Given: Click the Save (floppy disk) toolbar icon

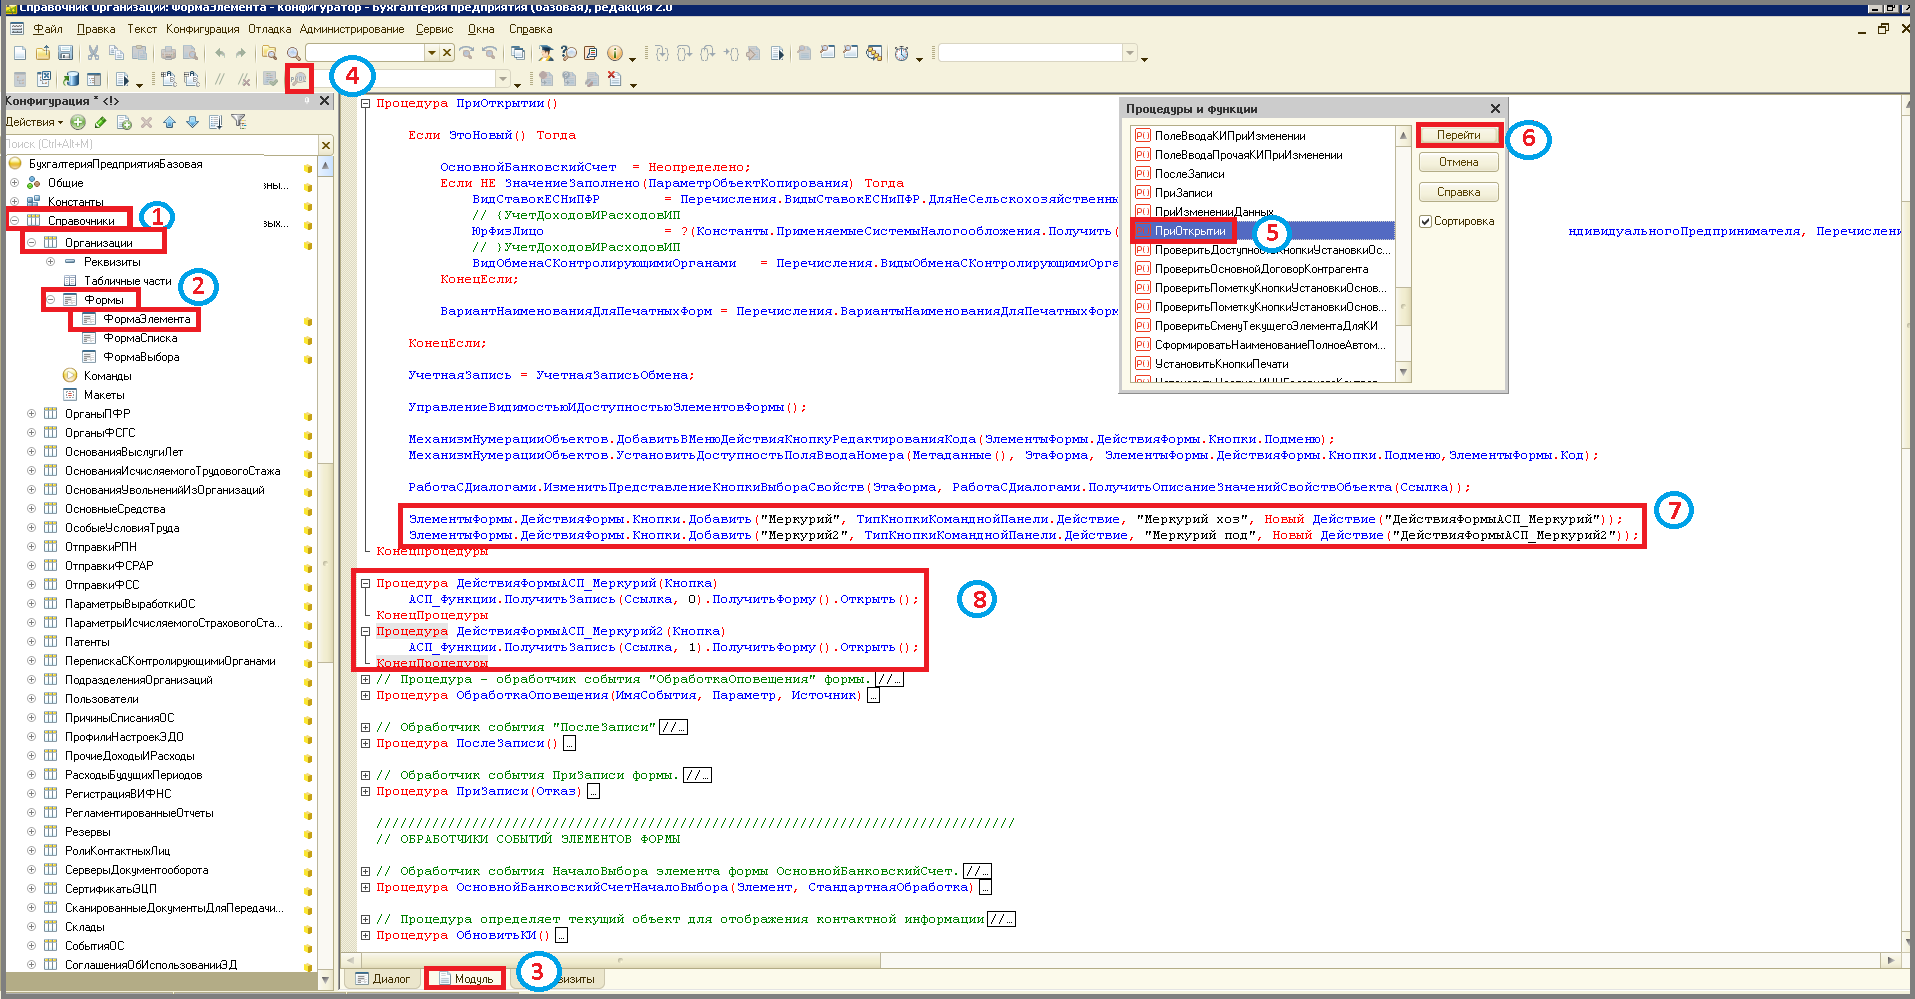Looking at the screenshot, I should tap(65, 53).
